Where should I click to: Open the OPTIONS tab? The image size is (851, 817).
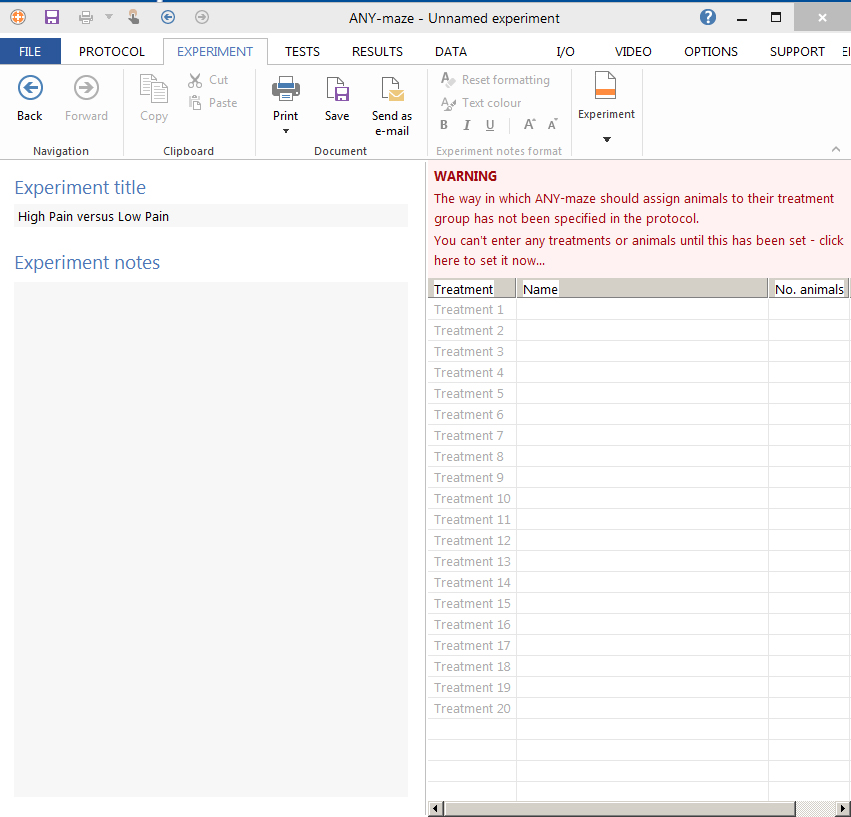[x=711, y=52]
